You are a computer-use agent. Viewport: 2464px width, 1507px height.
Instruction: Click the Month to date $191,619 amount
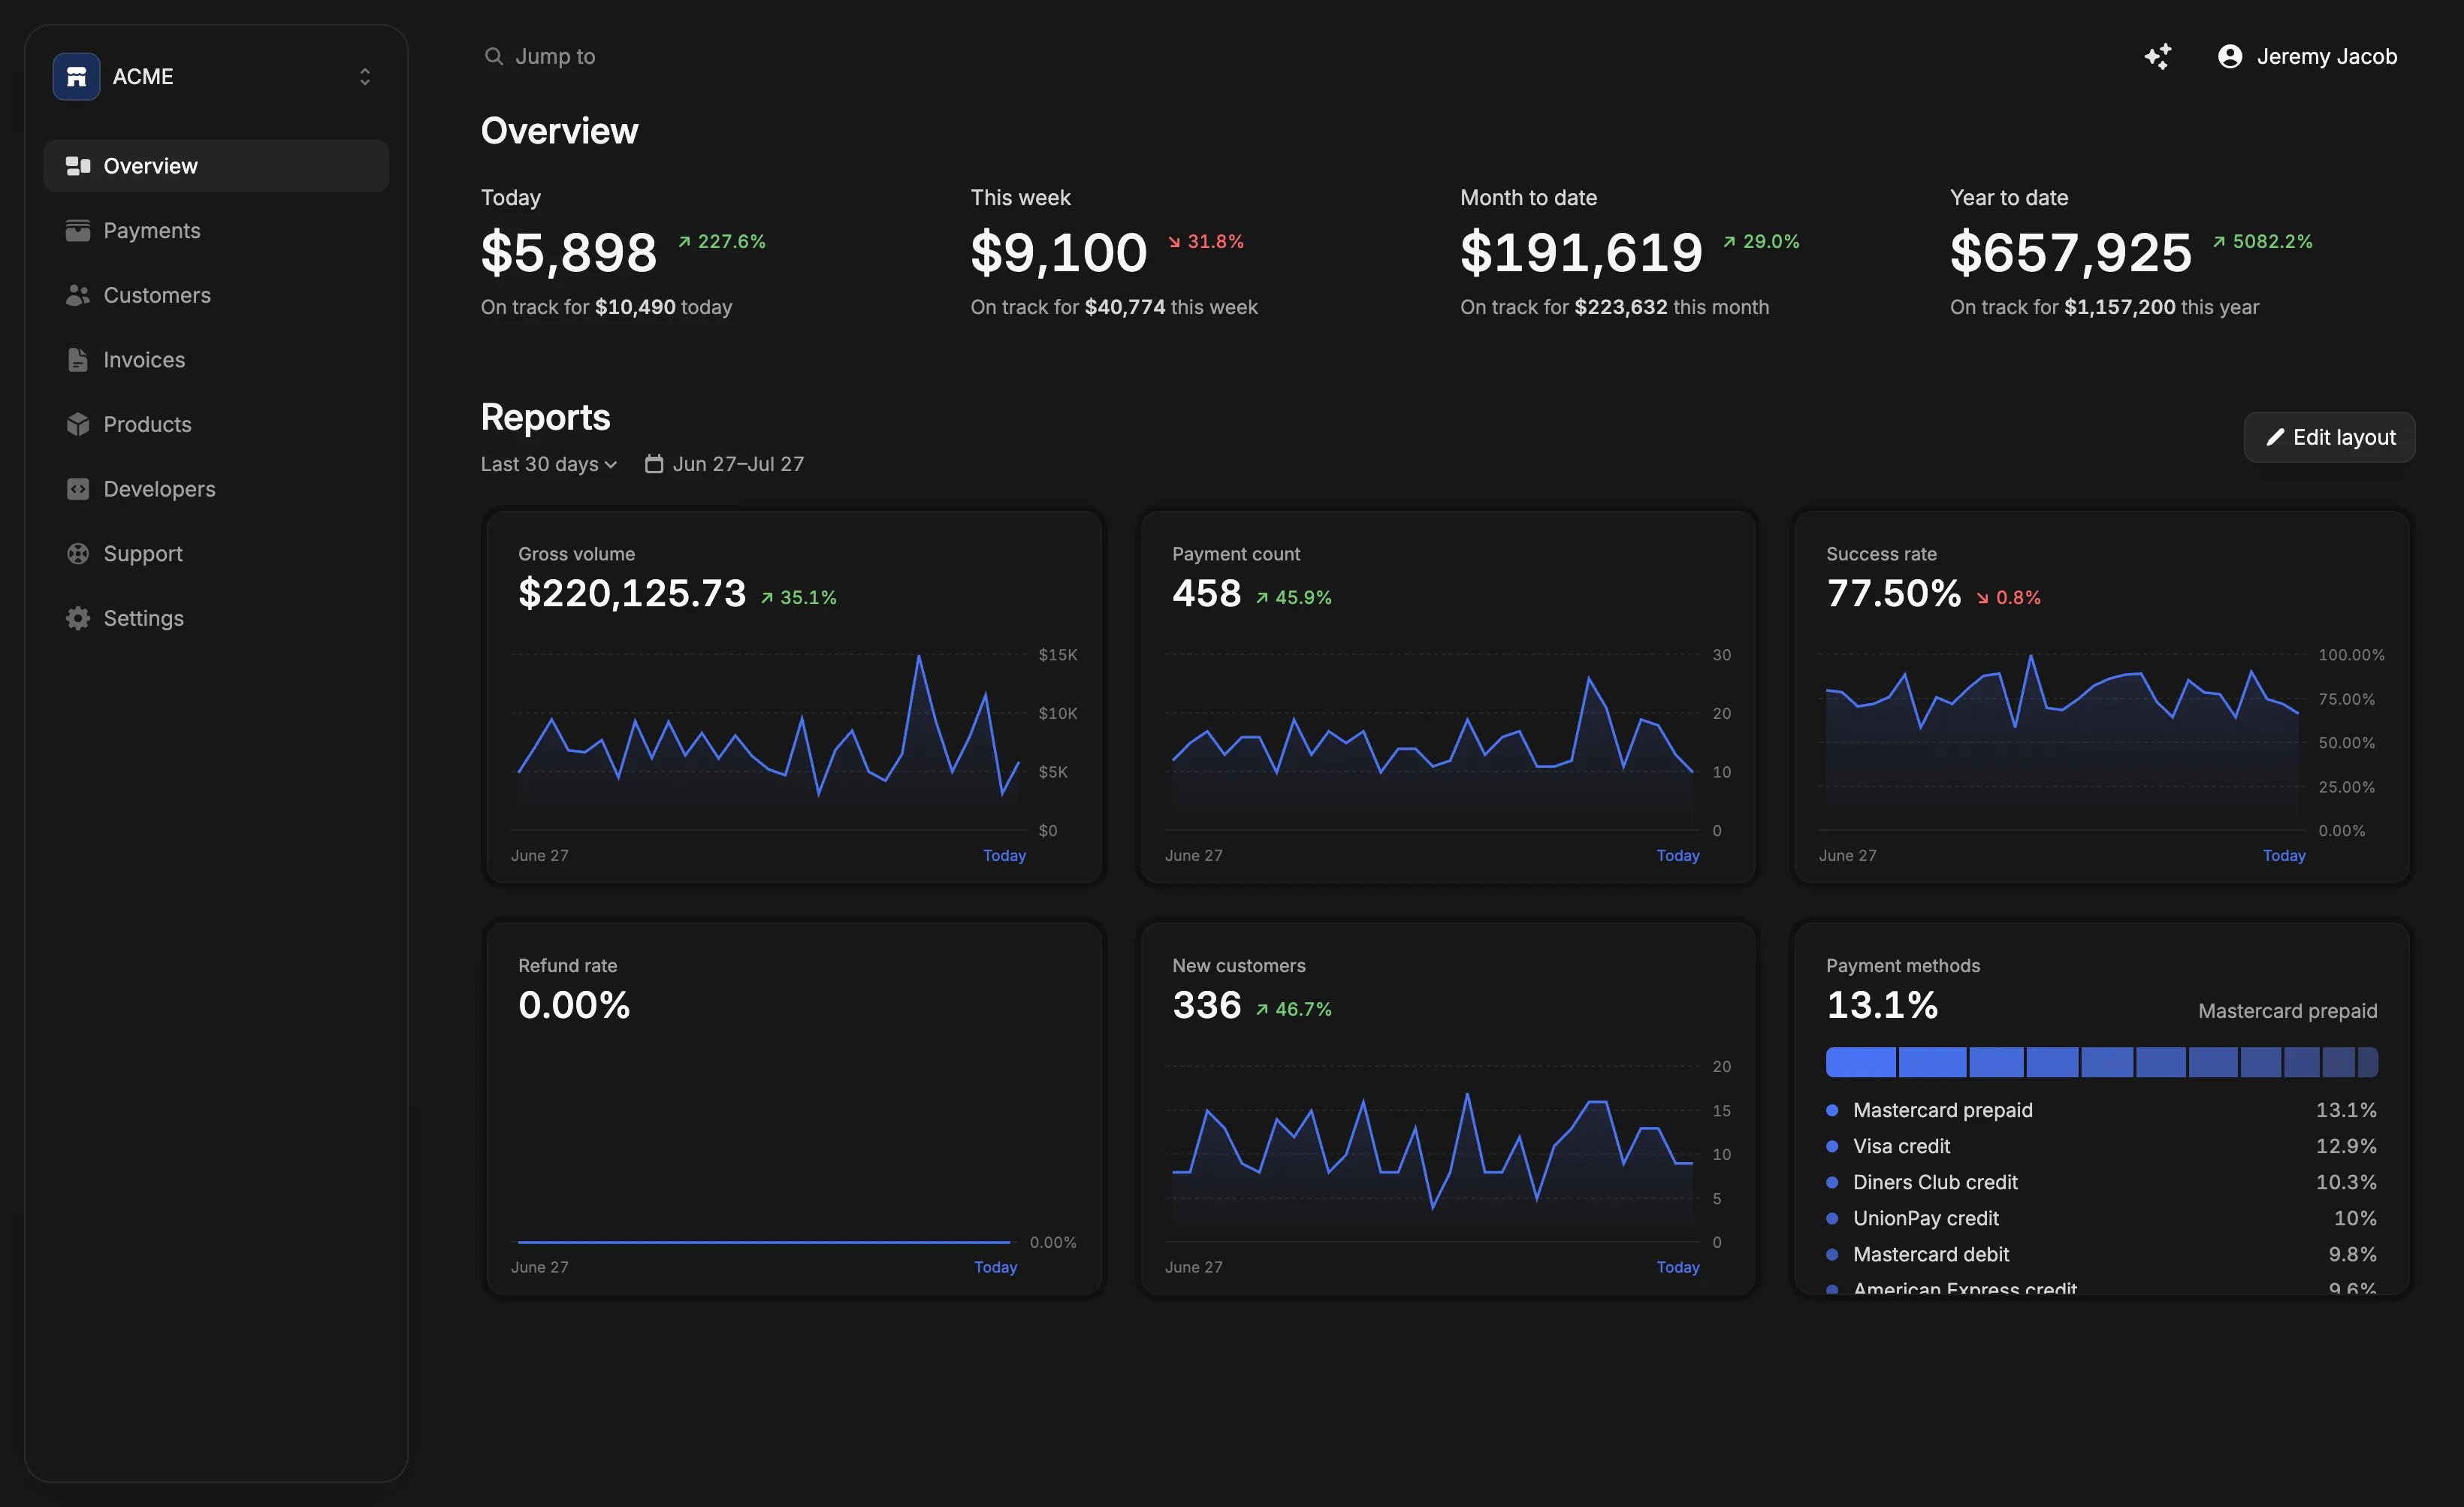click(x=1581, y=252)
